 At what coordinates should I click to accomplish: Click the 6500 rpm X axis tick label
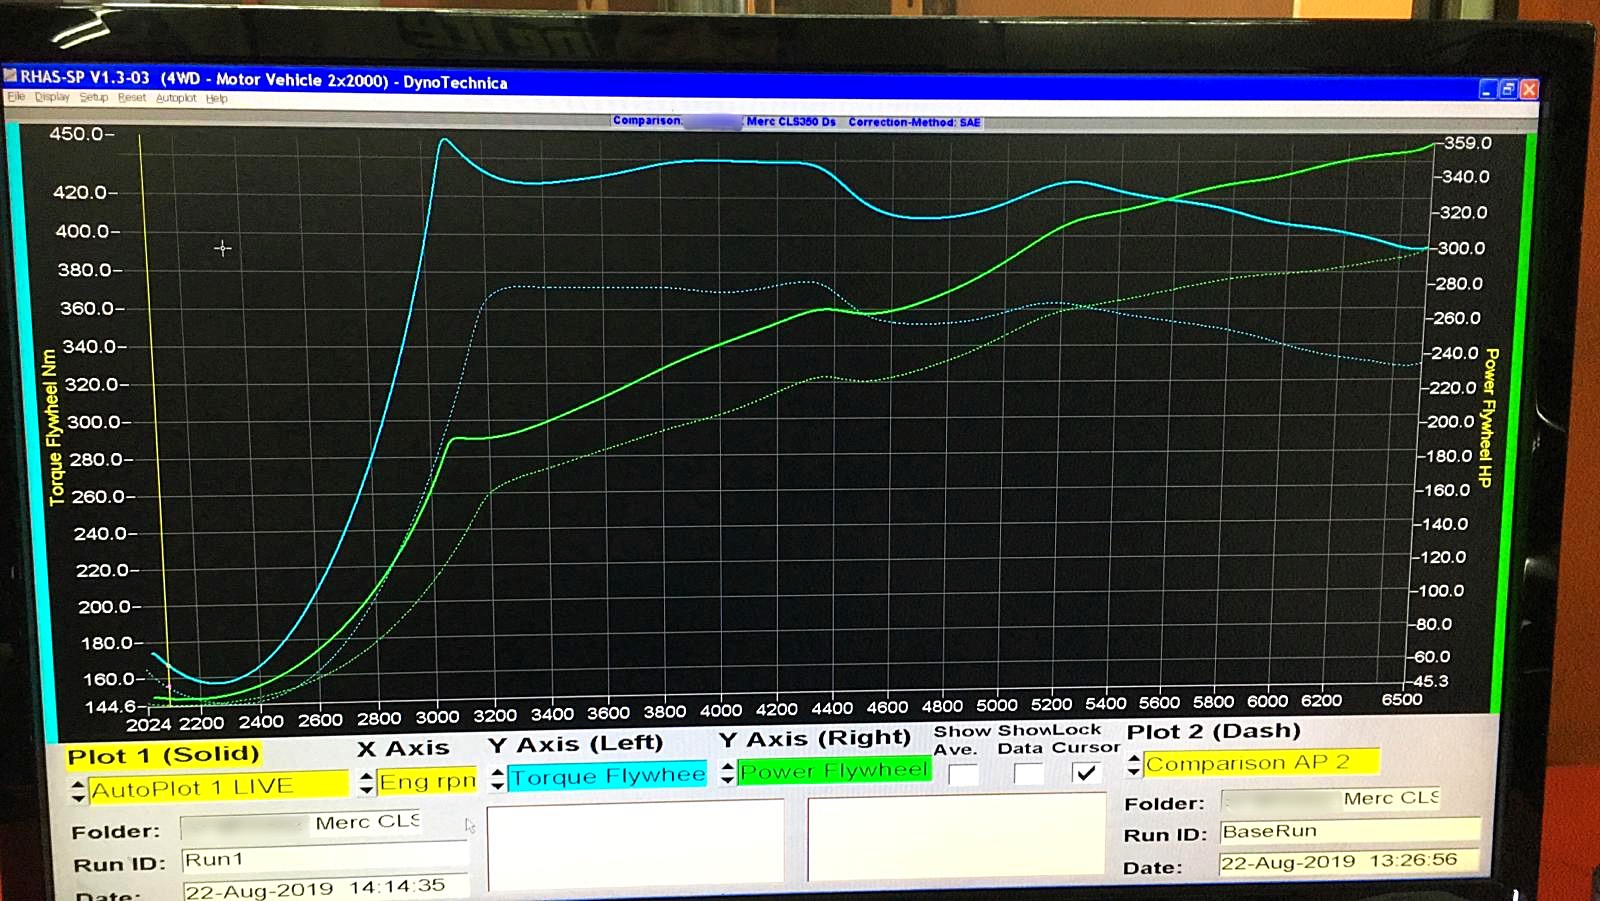[x=1401, y=700]
